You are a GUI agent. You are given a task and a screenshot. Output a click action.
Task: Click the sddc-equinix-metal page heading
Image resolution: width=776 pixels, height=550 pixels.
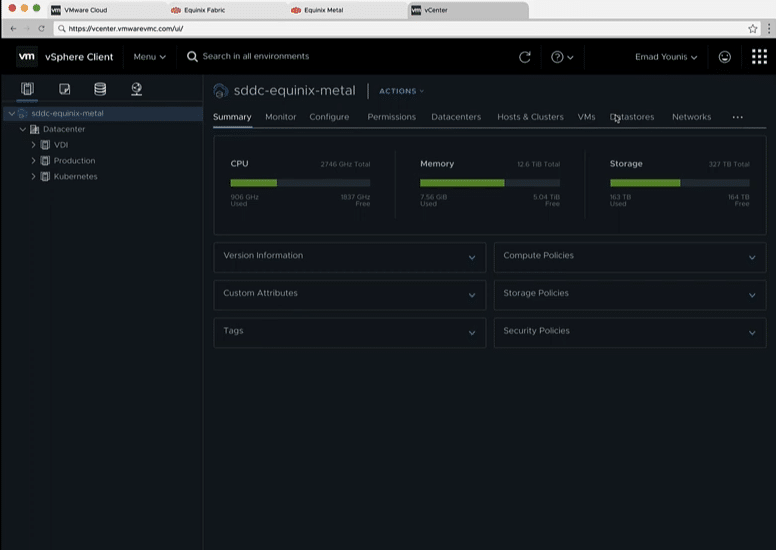tap(294, 91)
